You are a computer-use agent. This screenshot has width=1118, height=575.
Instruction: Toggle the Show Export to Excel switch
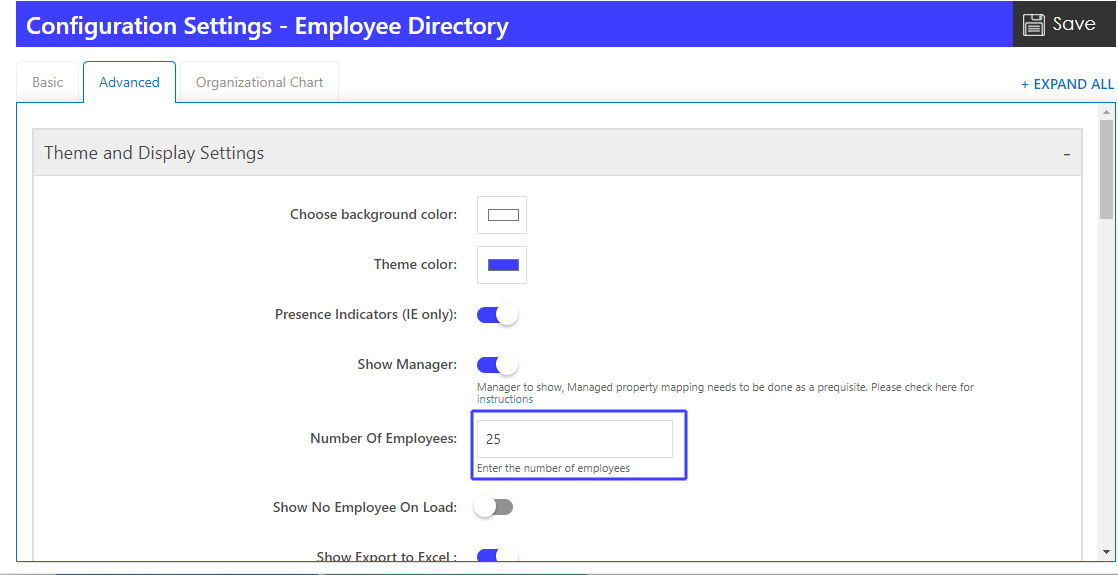pyautogui.click(x=497, y=556)
